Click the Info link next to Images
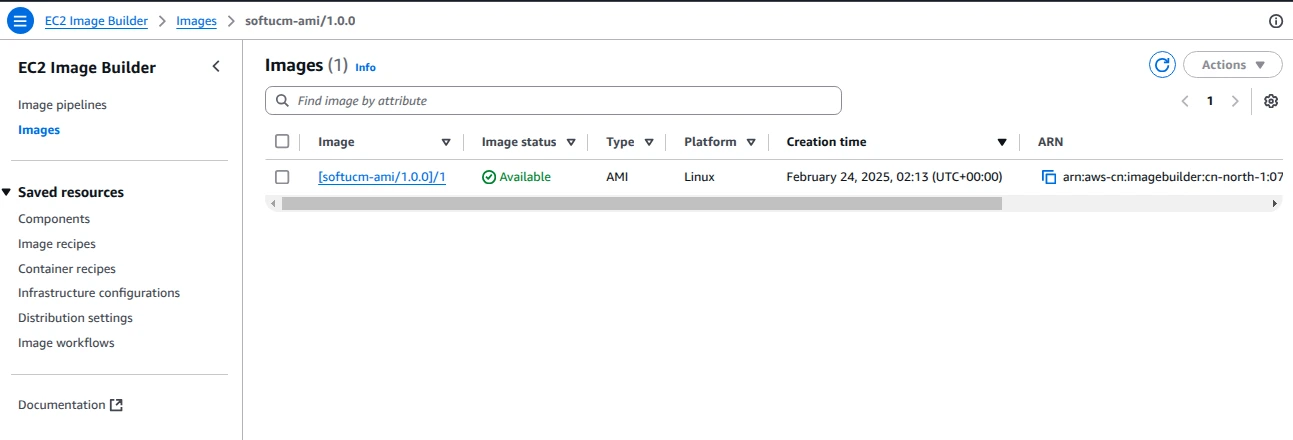The image size is (1293, 440). point(366,67)
